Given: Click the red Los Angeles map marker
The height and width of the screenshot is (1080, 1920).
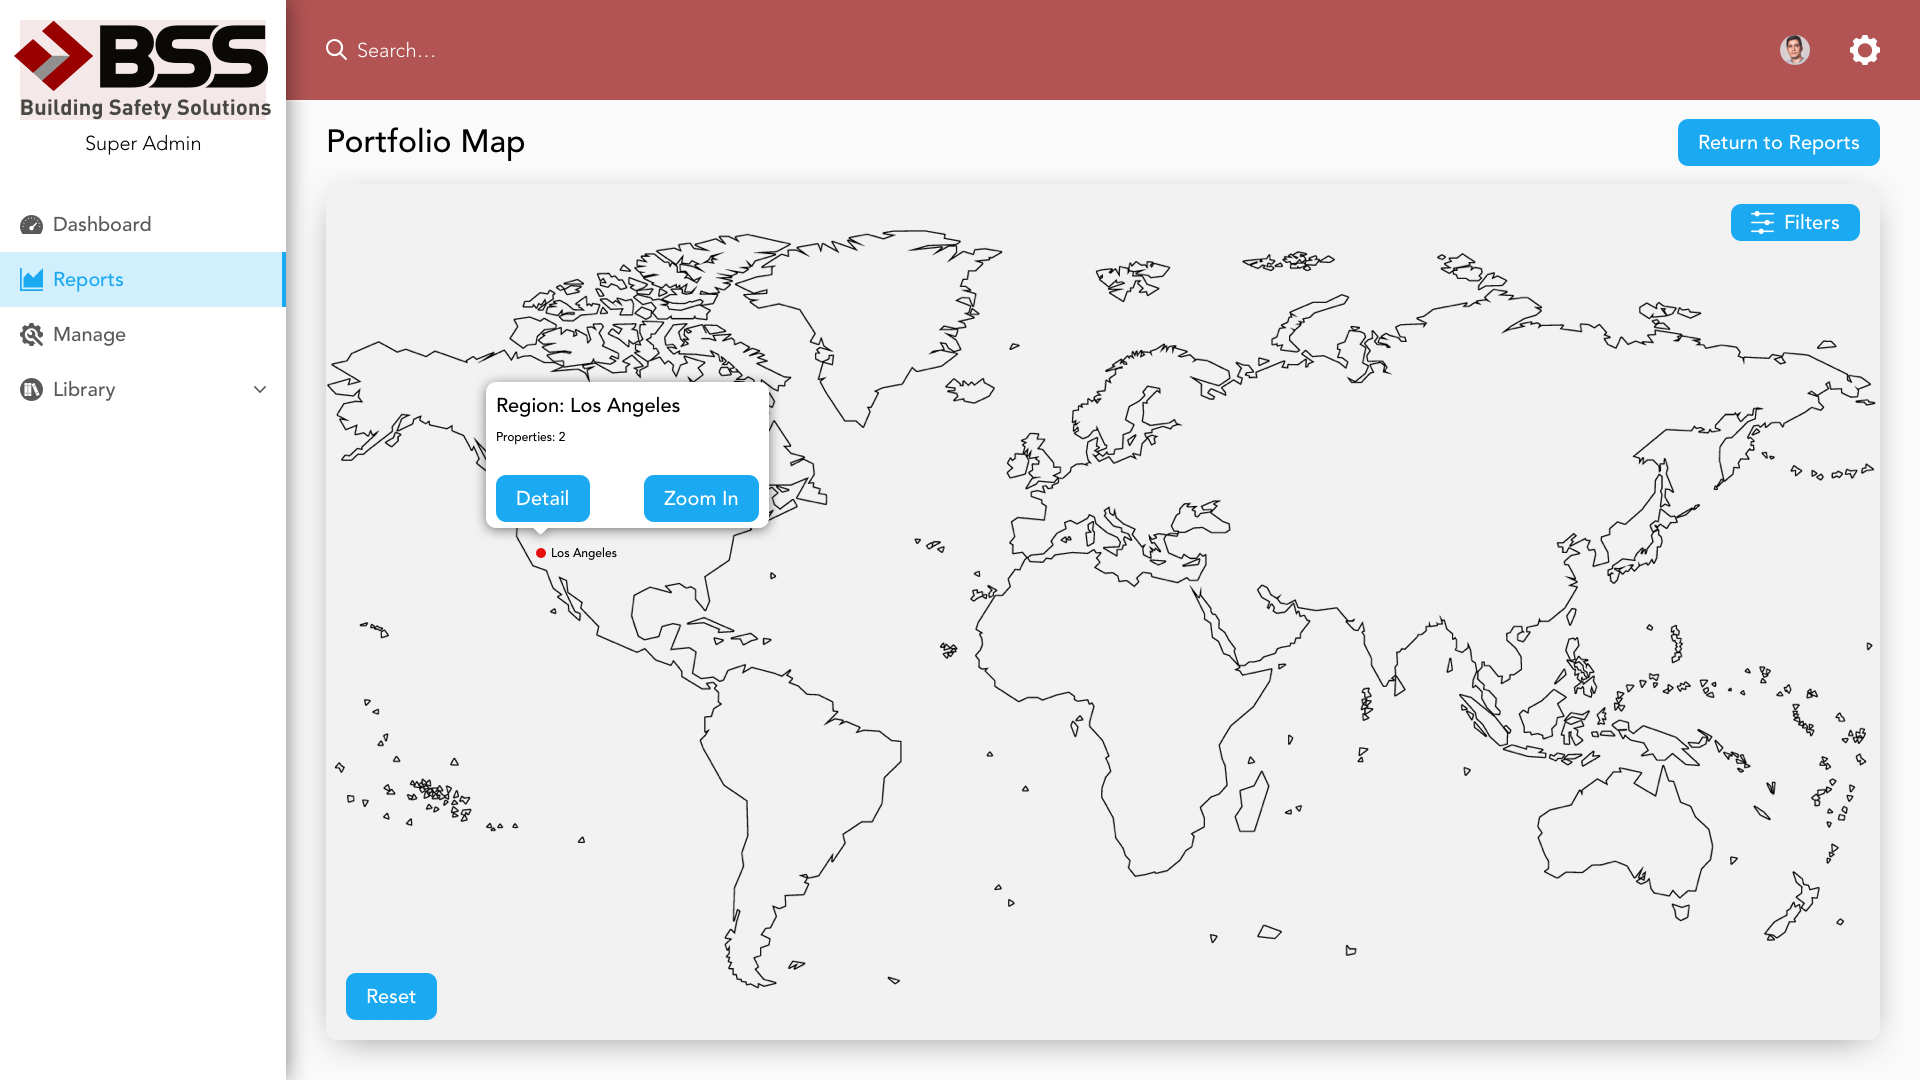Looking at the screenshot, I should 541,553.
